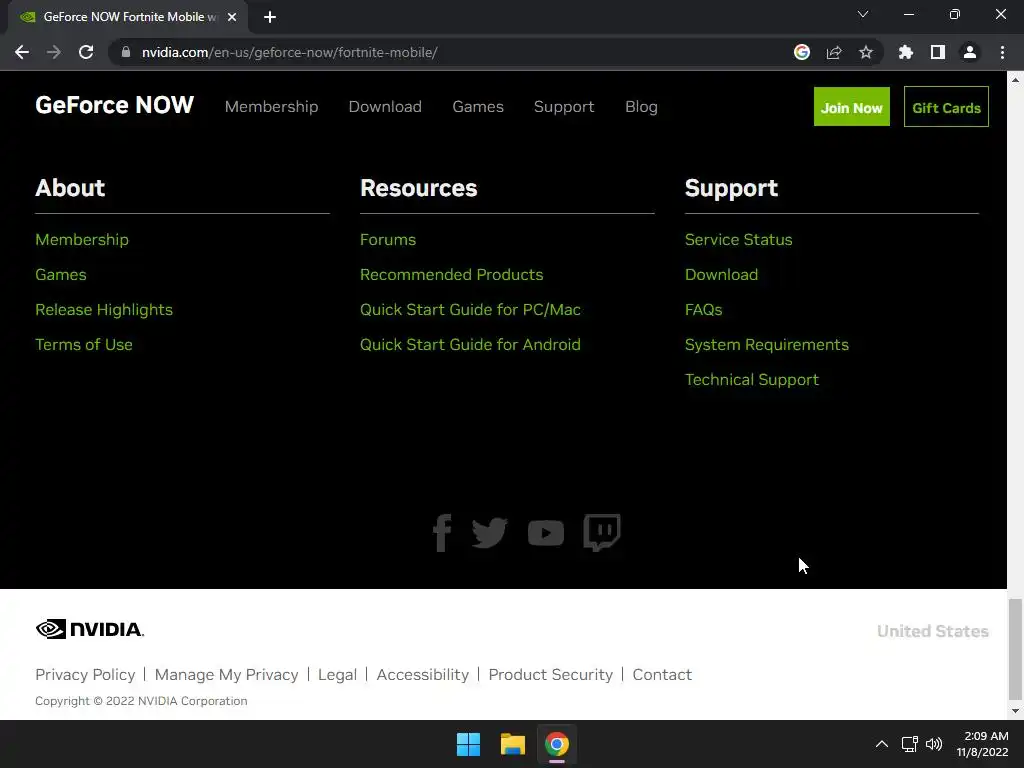Select the GeForce NOW Fortnite Mobile tab

click(x=127, y=17)
